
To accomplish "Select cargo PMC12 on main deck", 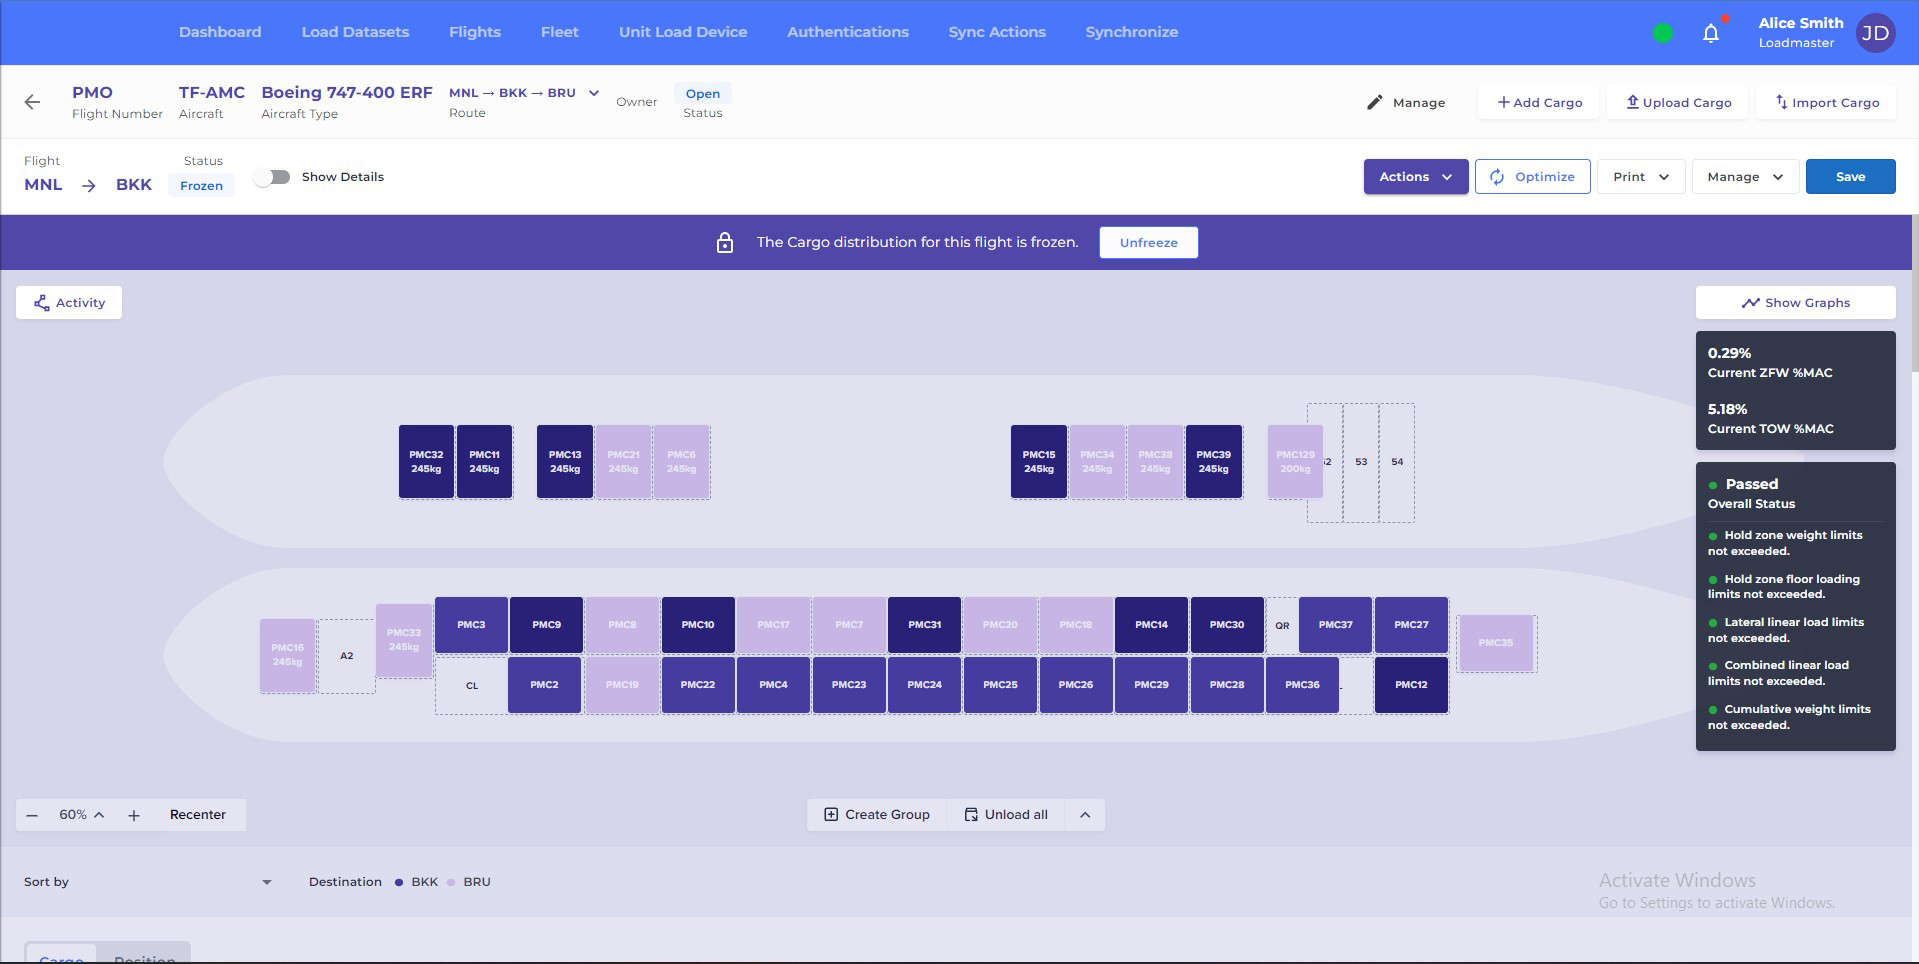I will click(1411, 685).
